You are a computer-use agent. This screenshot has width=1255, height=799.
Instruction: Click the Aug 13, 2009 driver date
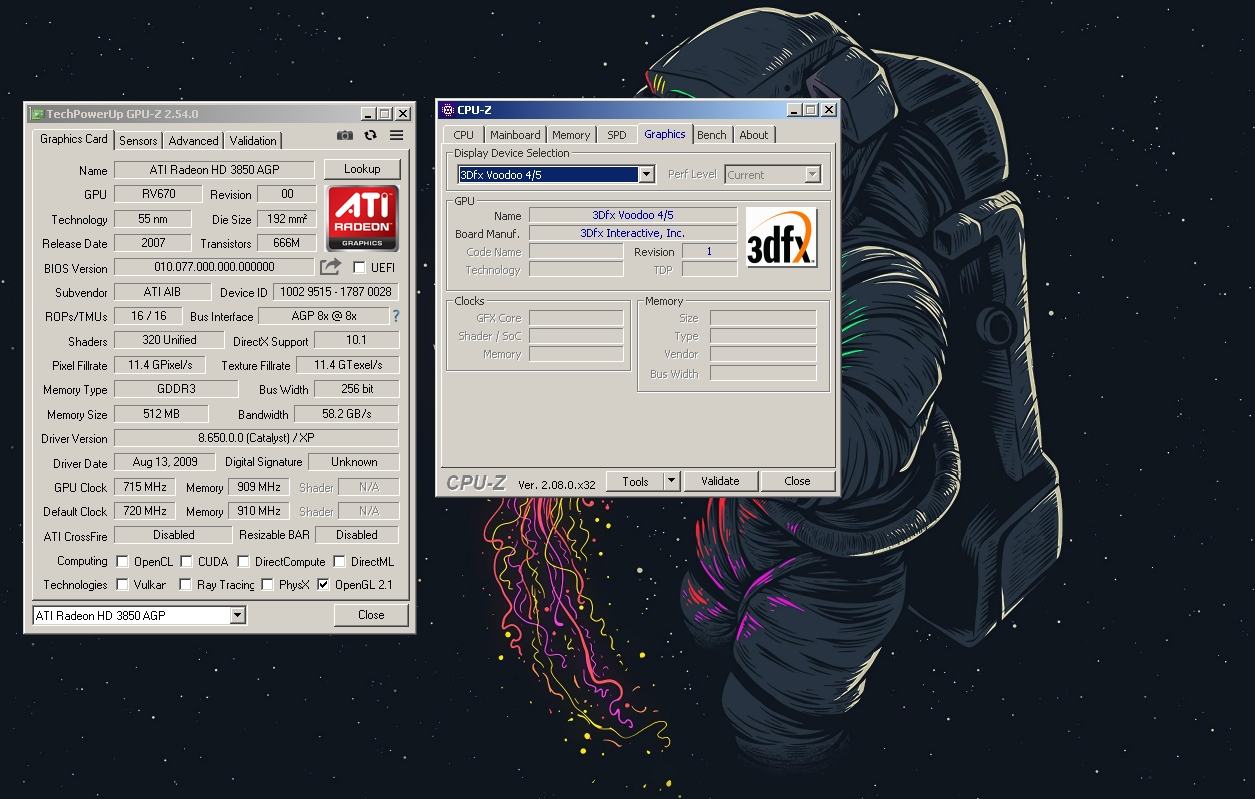(x=163, y=462)
